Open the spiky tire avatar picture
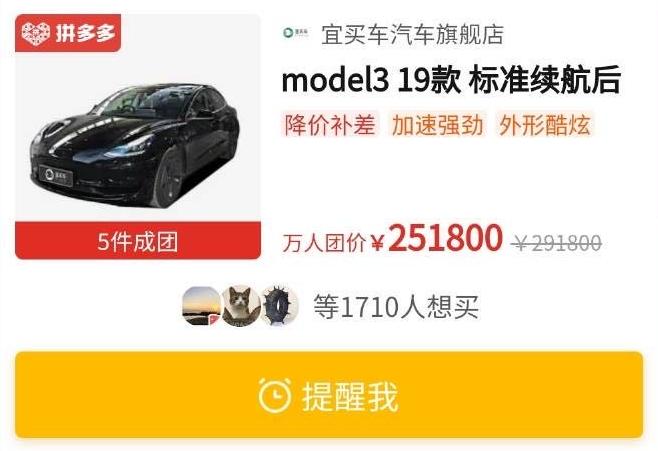This screenshot has height=451, width=658. pos(279,306)
